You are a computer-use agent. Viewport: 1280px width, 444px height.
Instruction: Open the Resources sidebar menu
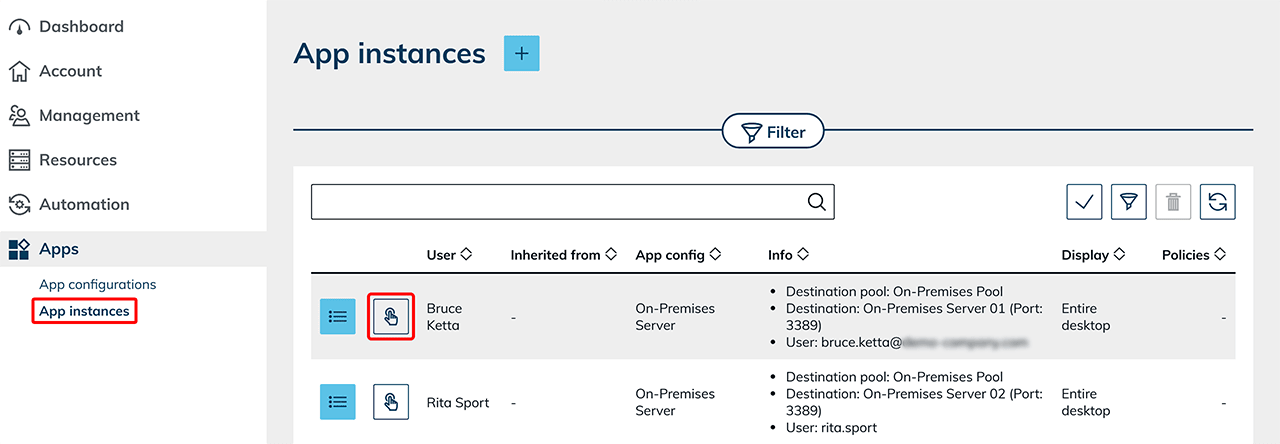[77, 160]
